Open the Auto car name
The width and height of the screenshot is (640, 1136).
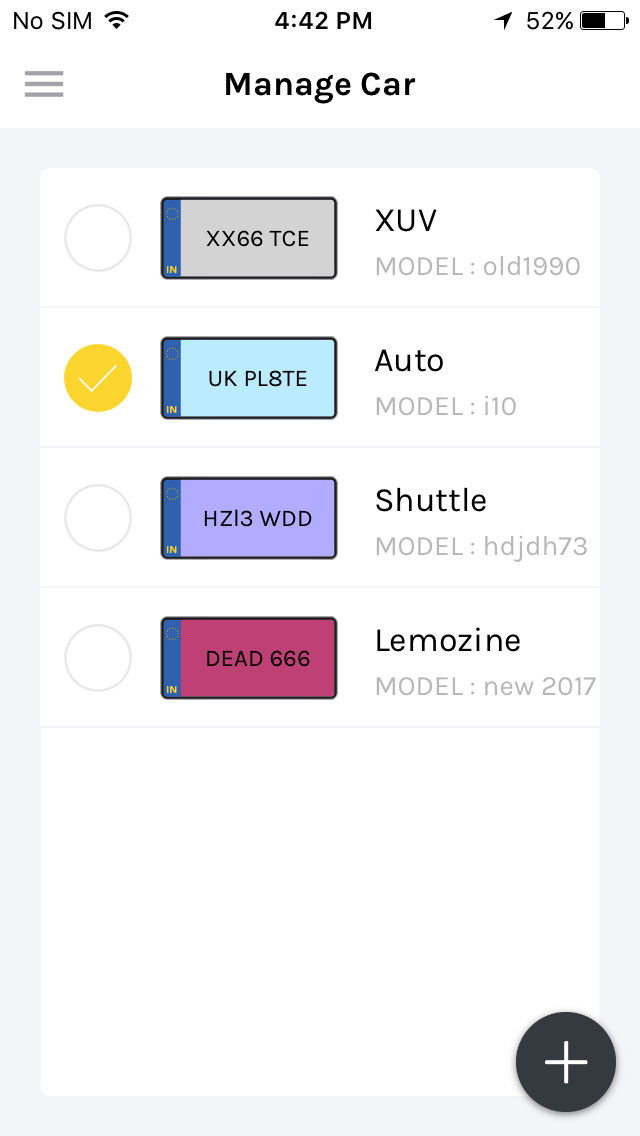[409, 360]
